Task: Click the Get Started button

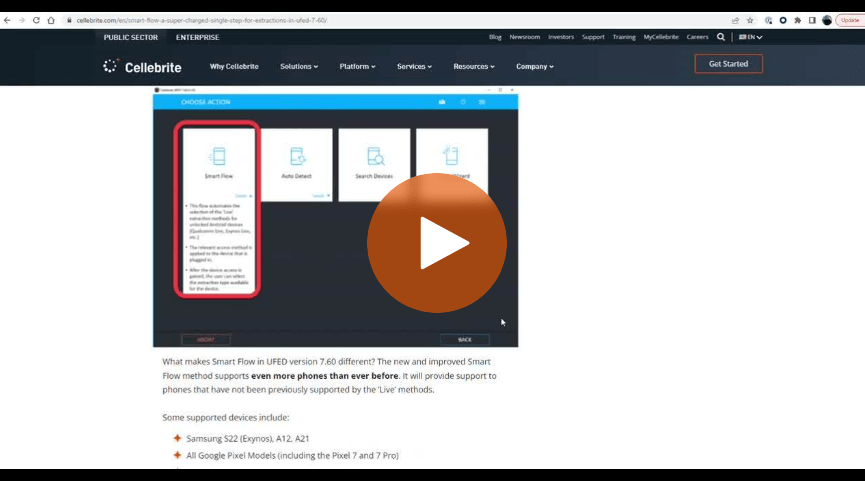Action: [x=729, y=64]
